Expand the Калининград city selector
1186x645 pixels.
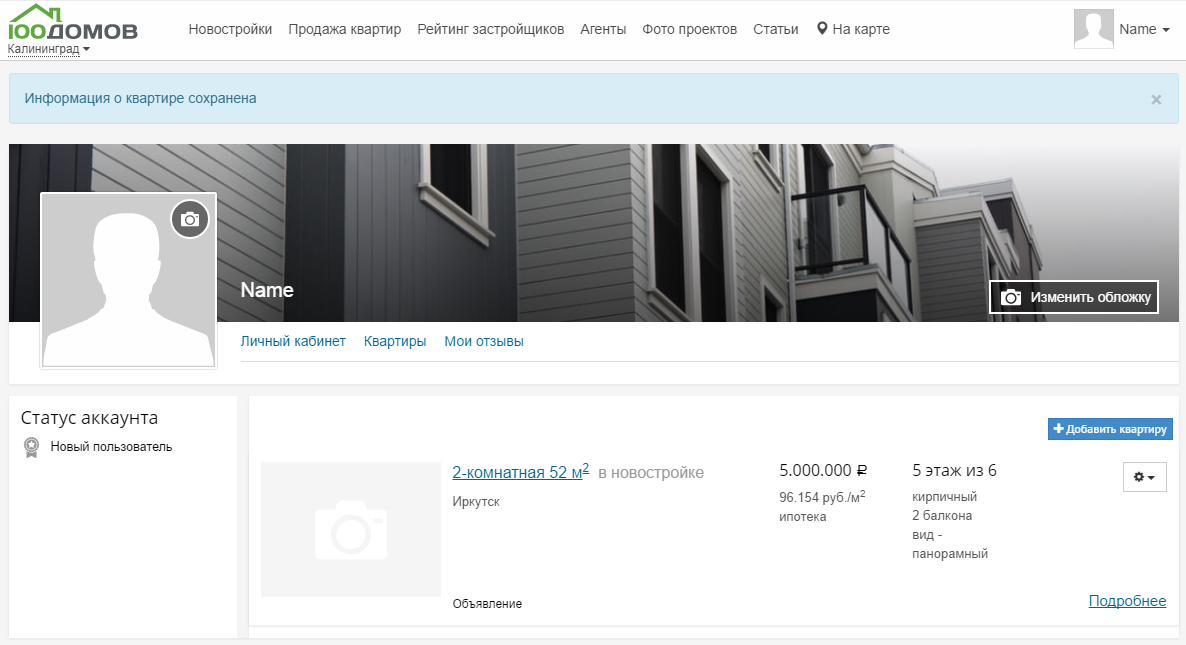click(x=48, y=49)
